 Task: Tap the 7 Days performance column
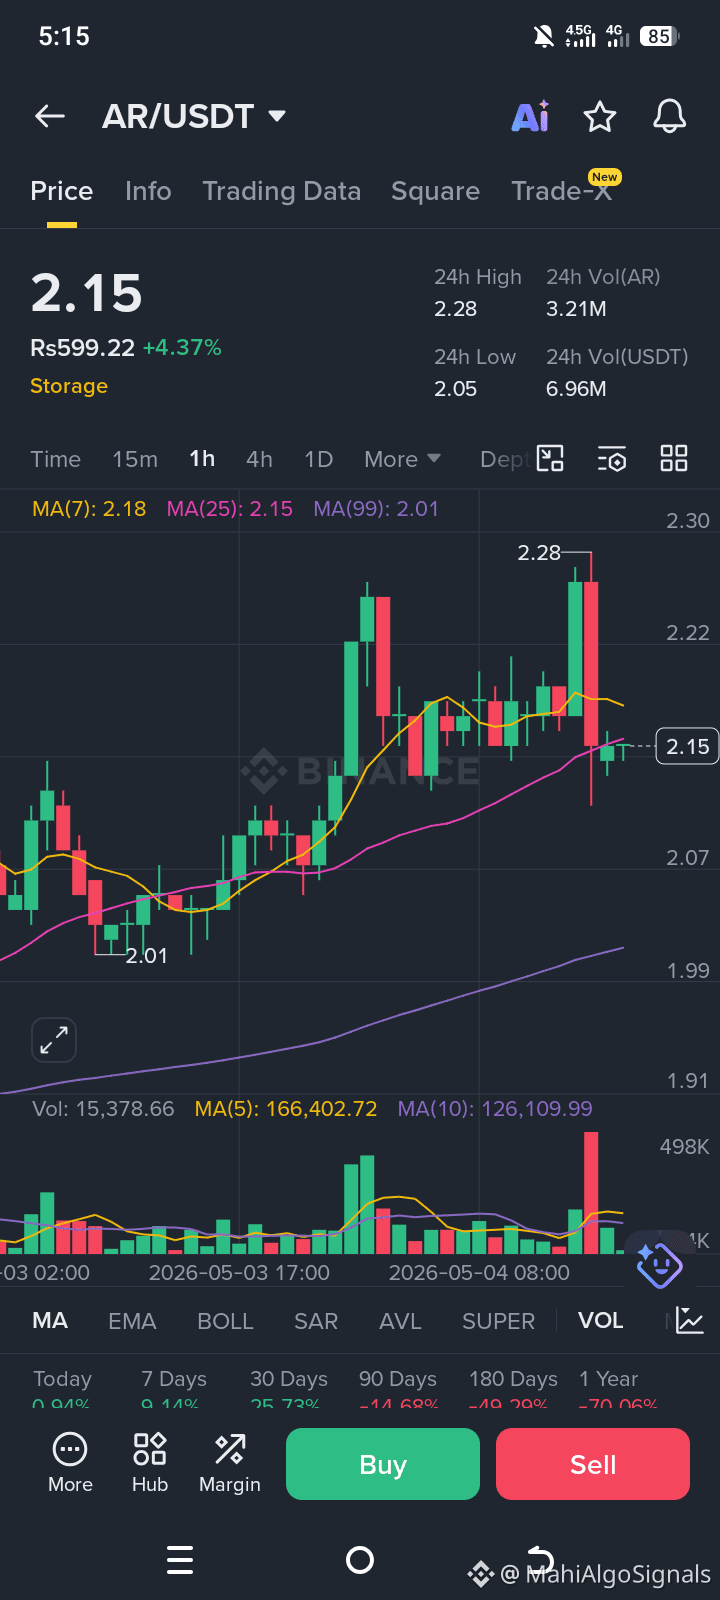coord(174,1390)
